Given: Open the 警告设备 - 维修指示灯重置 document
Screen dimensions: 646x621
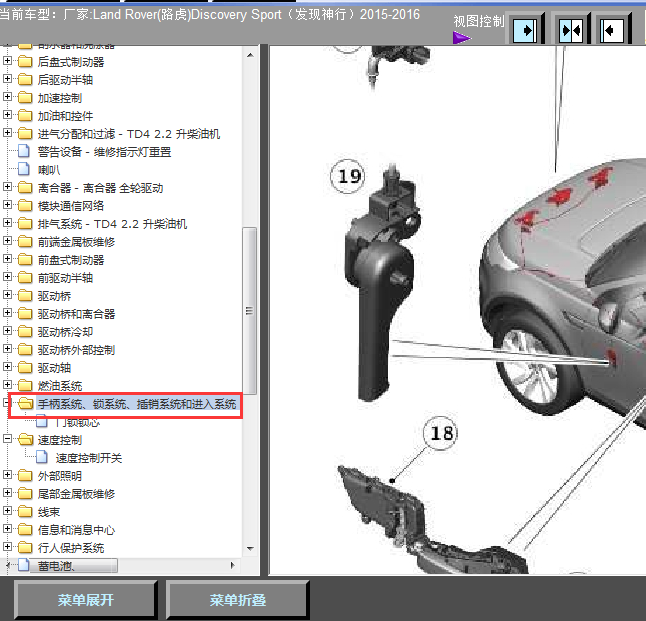Looking at the screenshot, I should [x=104, y=152].
